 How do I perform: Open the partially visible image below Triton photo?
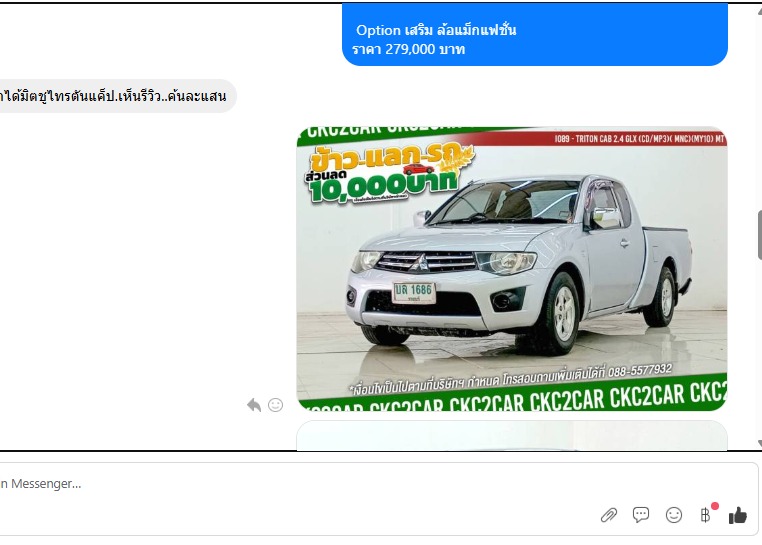[x=512, y=436]
